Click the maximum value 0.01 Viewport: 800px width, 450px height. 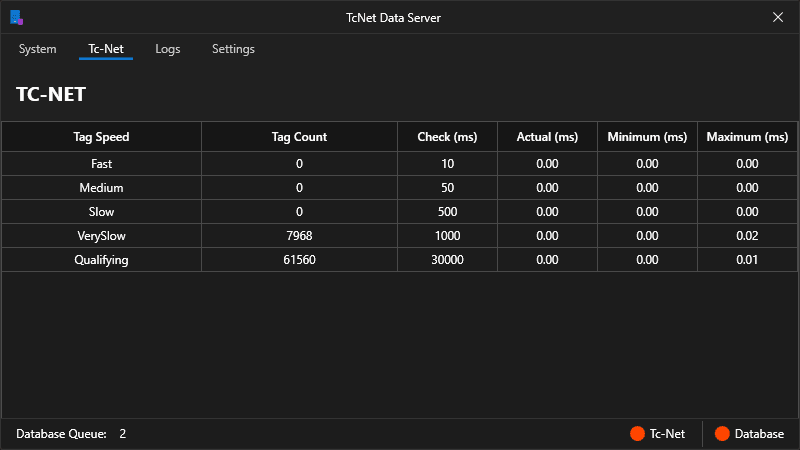(747, 260)
